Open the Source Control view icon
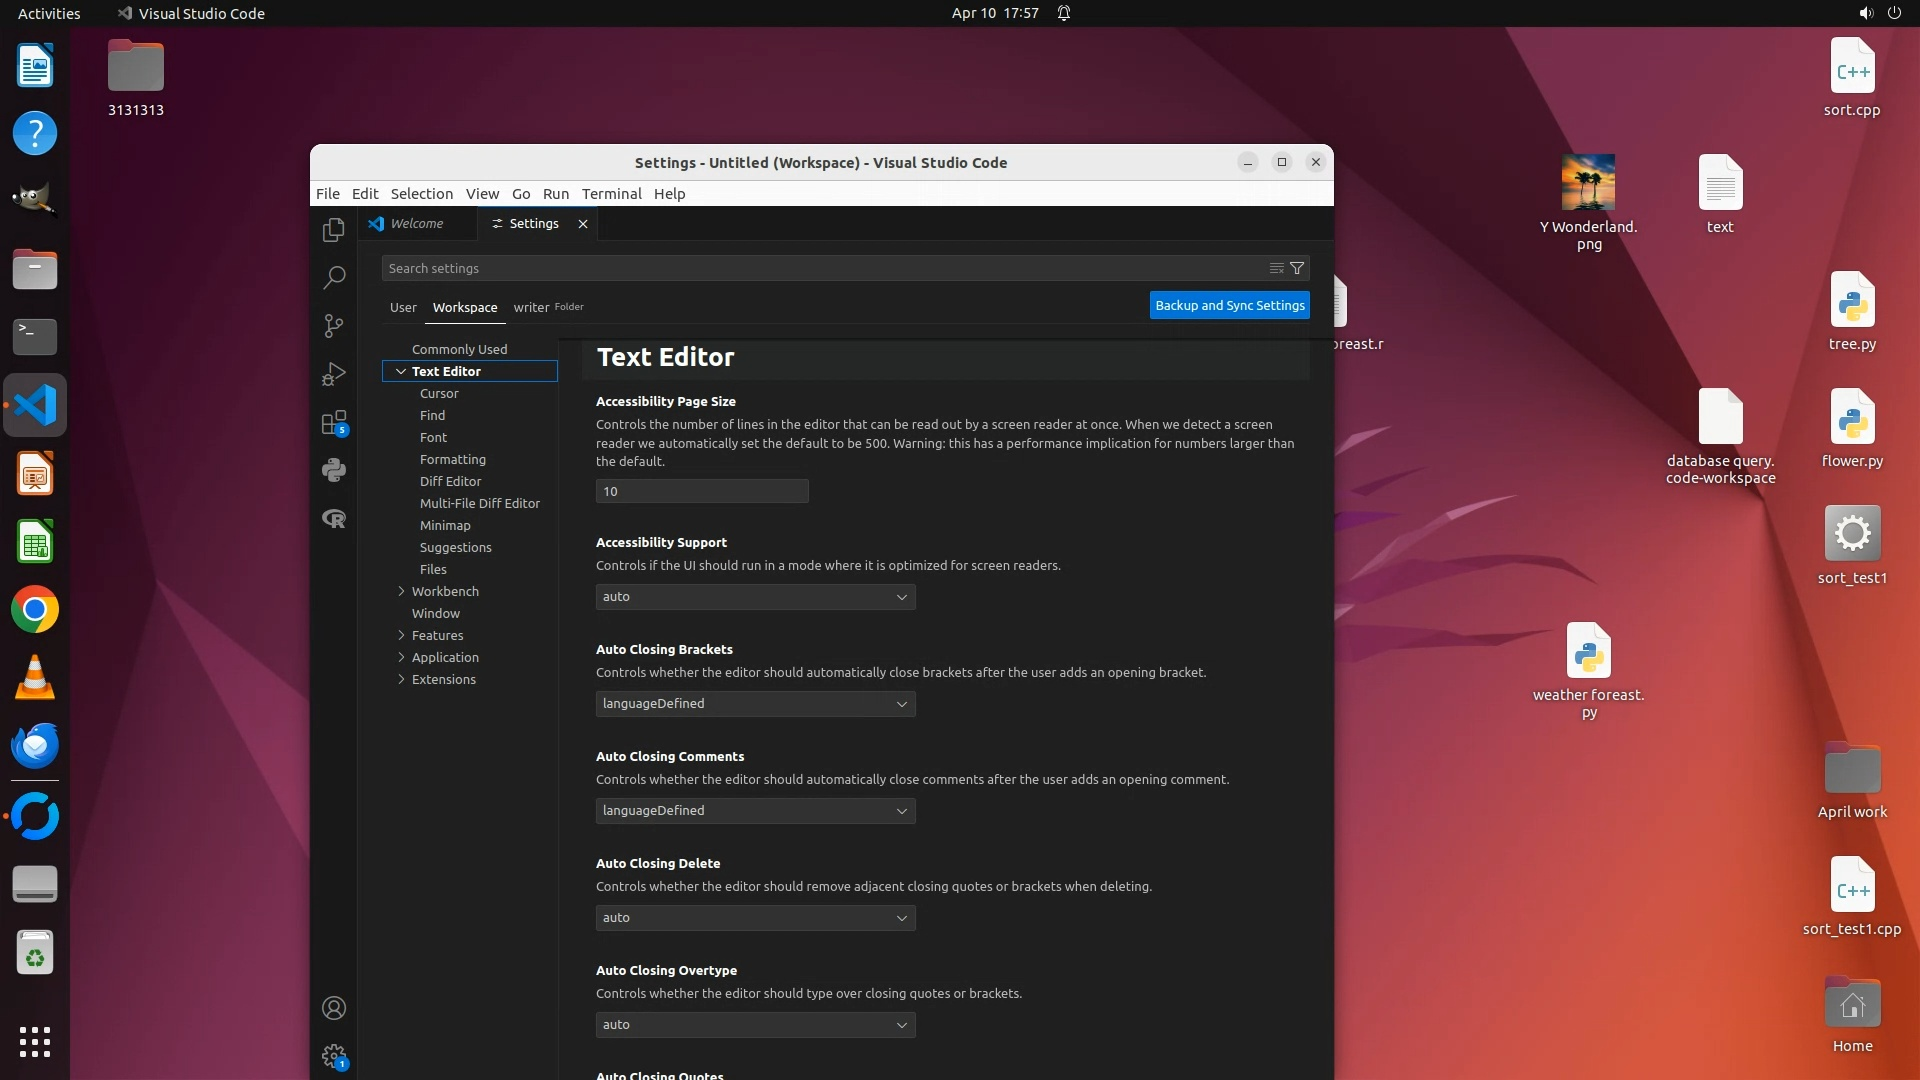 click(x=334, y=326)
